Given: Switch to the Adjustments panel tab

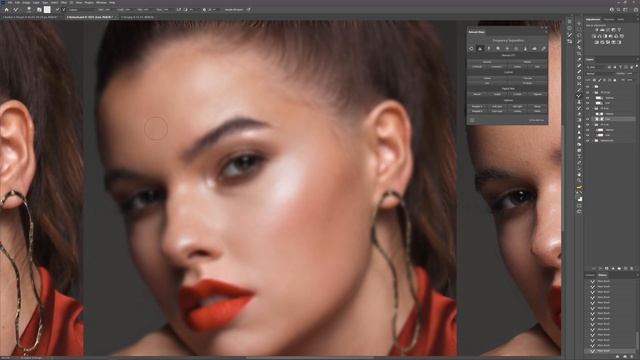Looking at the screenshot, I should [593, 19].
